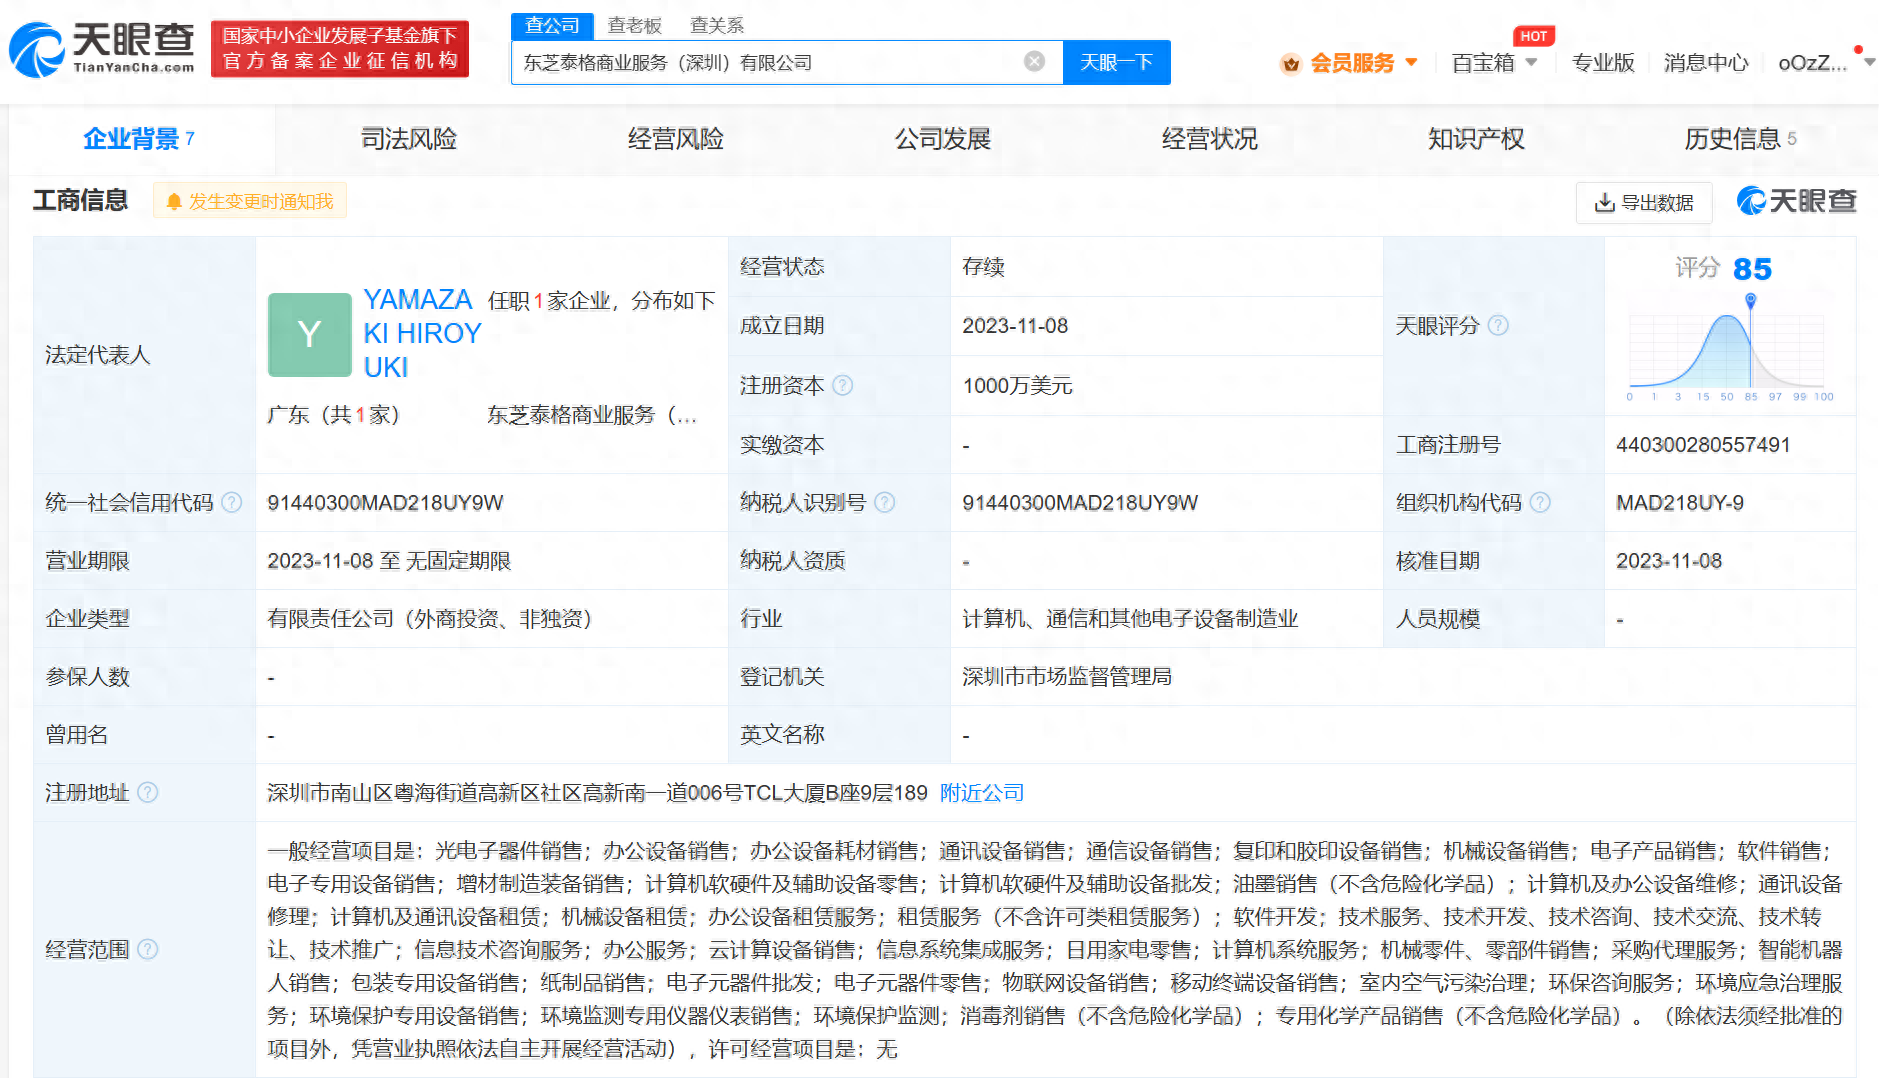Click the 国家中小企业发展子基金 red banner
1879x1078 pixels.
pyautogui.click(x=340, y=49)
